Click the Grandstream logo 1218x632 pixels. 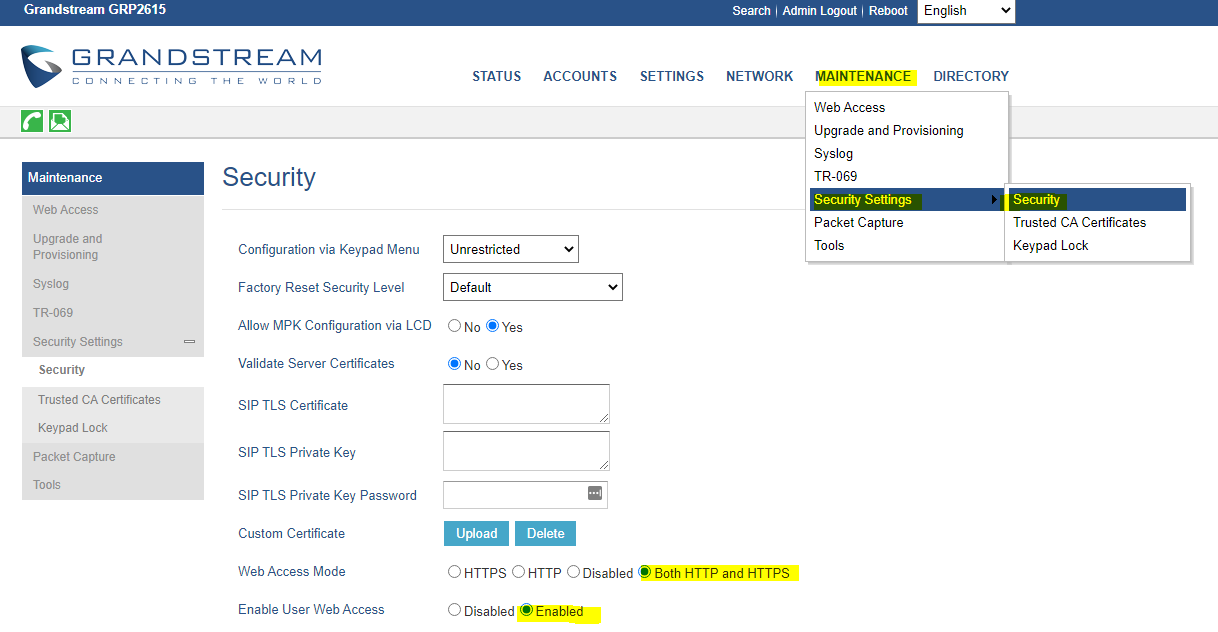tap(171, 66)
